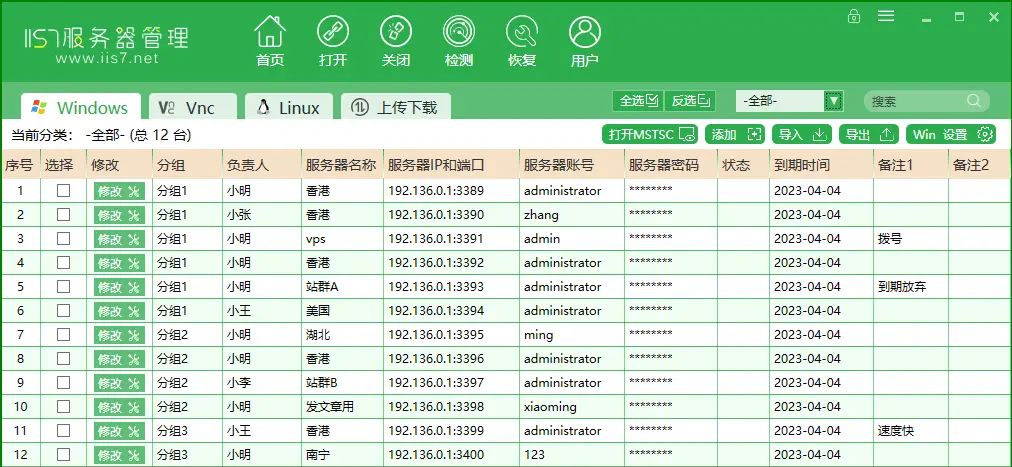Viewport: 1012px width, 467px height.
Task: Click the search magnifier icon
Action: [x=974, y=101]
